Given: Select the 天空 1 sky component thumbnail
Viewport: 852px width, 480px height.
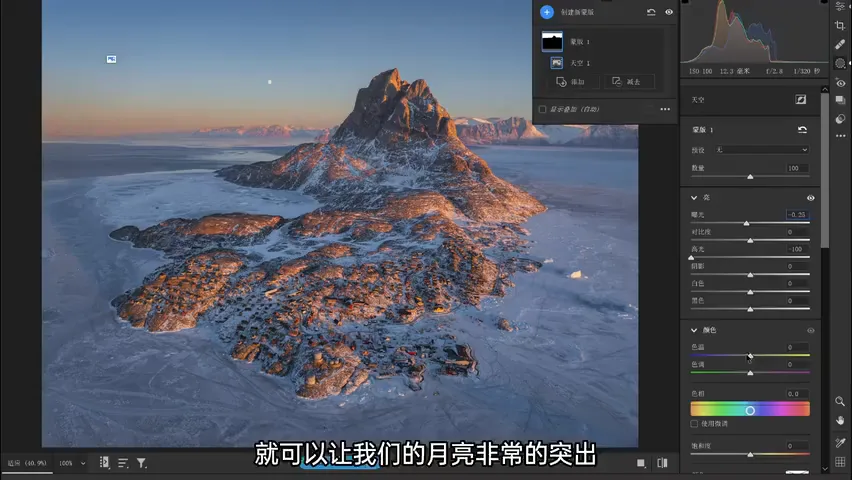Looking at the screenshot, I should [x=556, y=63].
